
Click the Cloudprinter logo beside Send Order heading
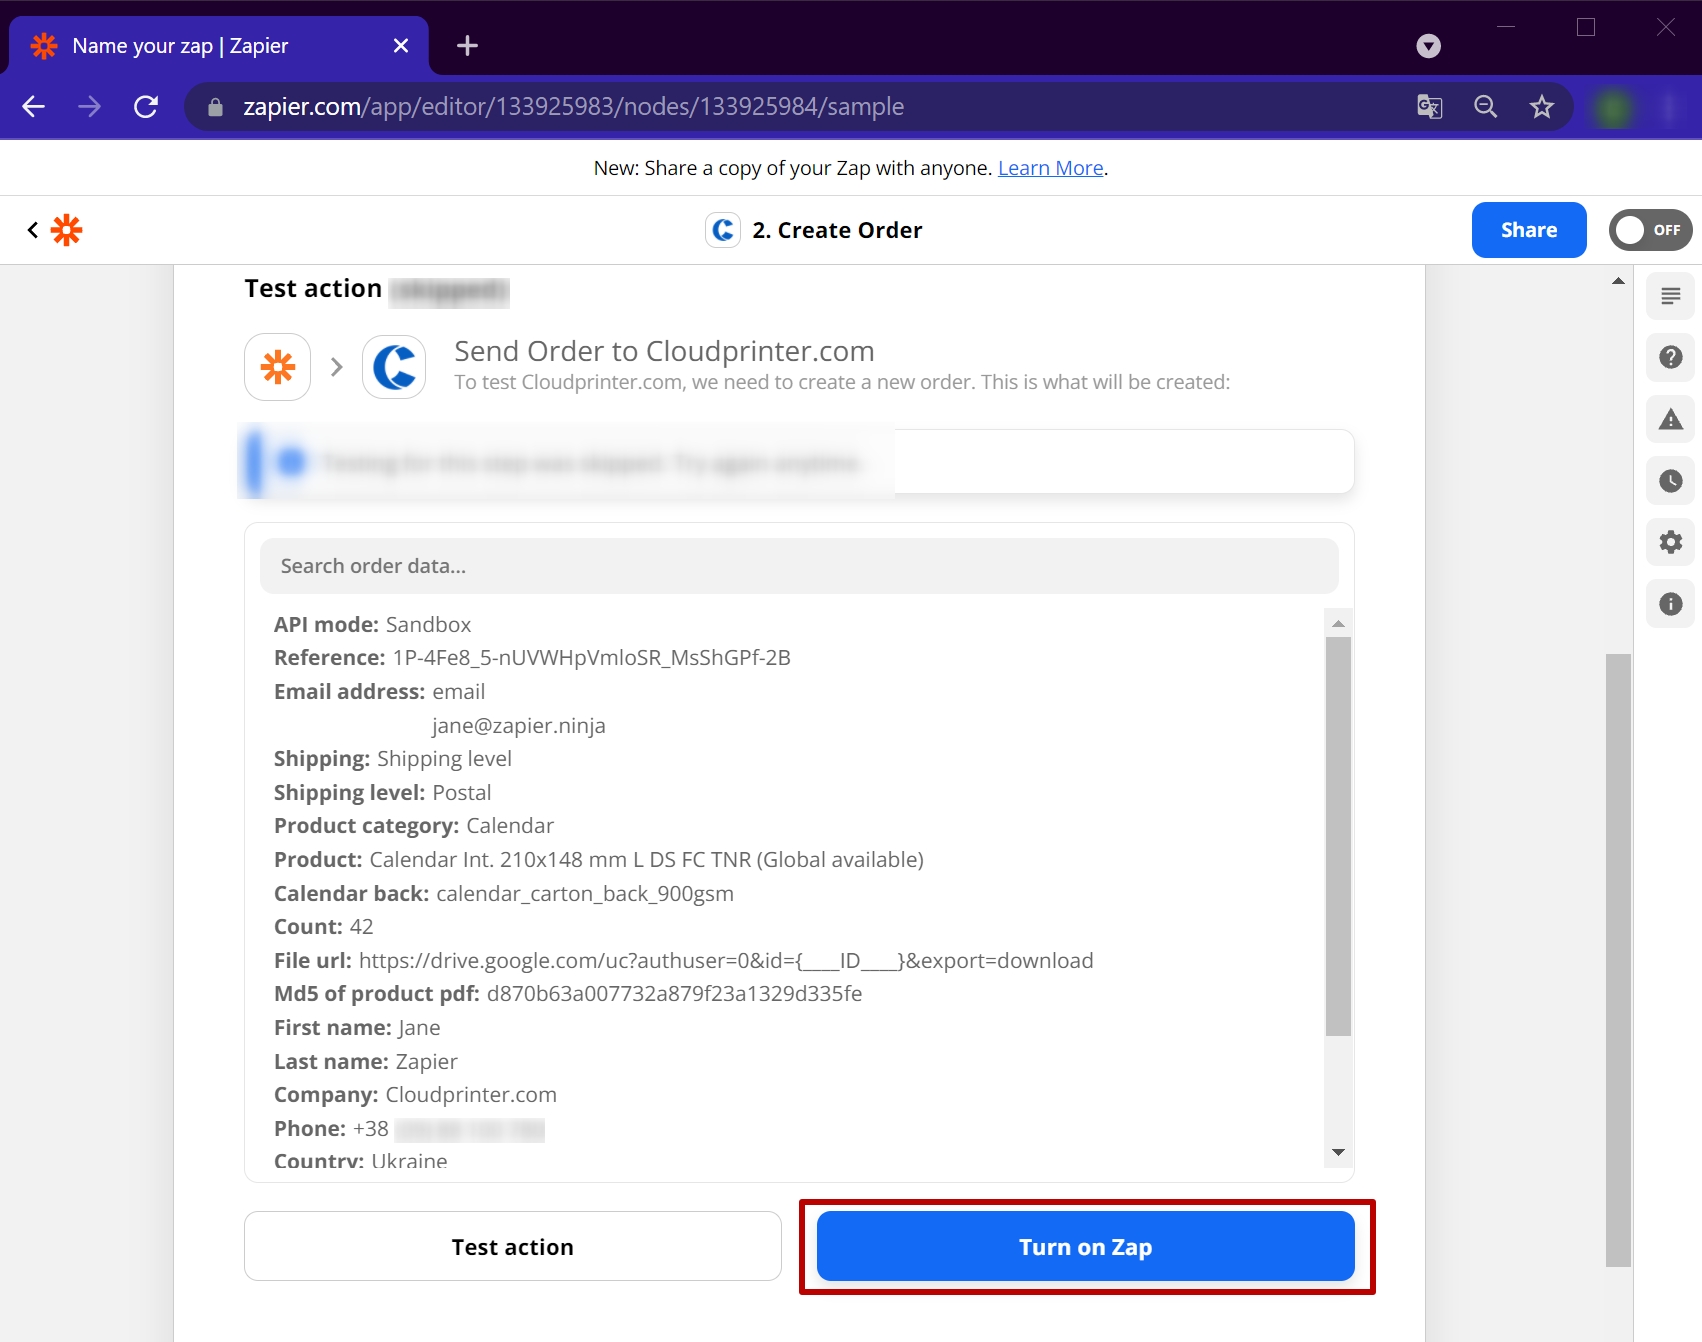click(x=394, y=367)
